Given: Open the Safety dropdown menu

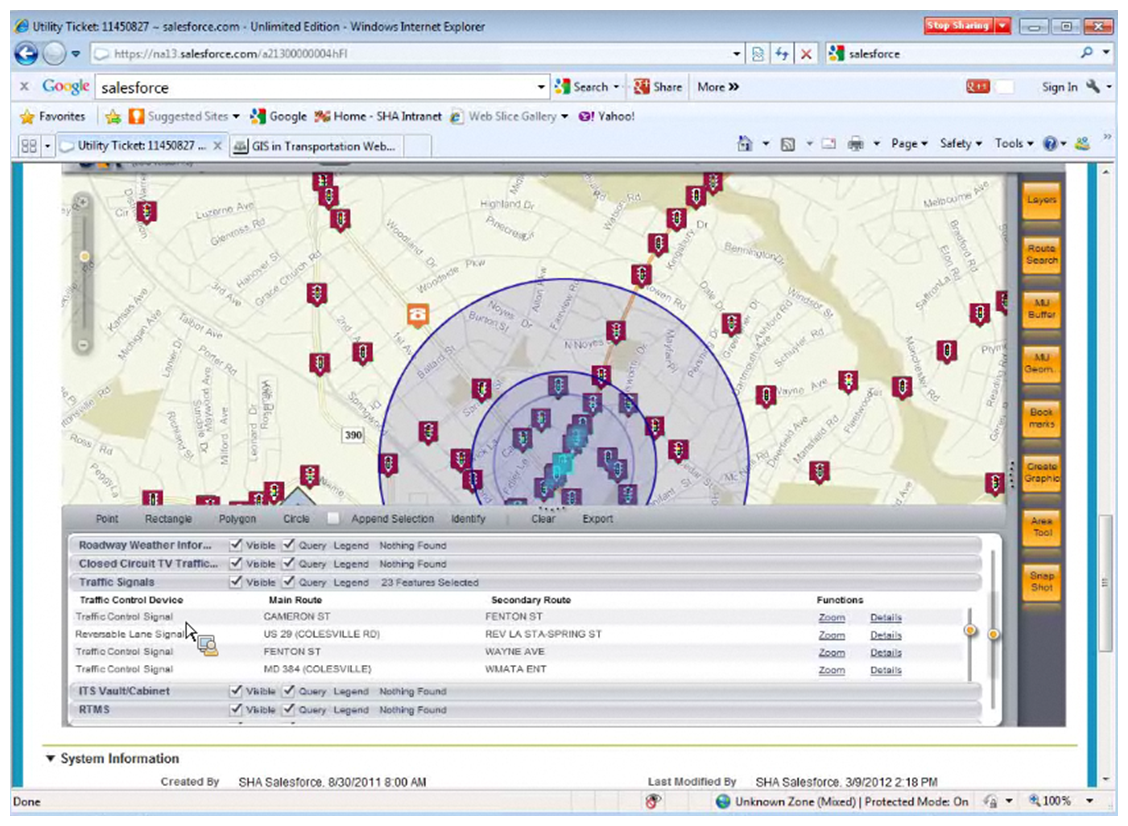Looking at the screenshot, I should pyautogui.click(x=960, y=144).
